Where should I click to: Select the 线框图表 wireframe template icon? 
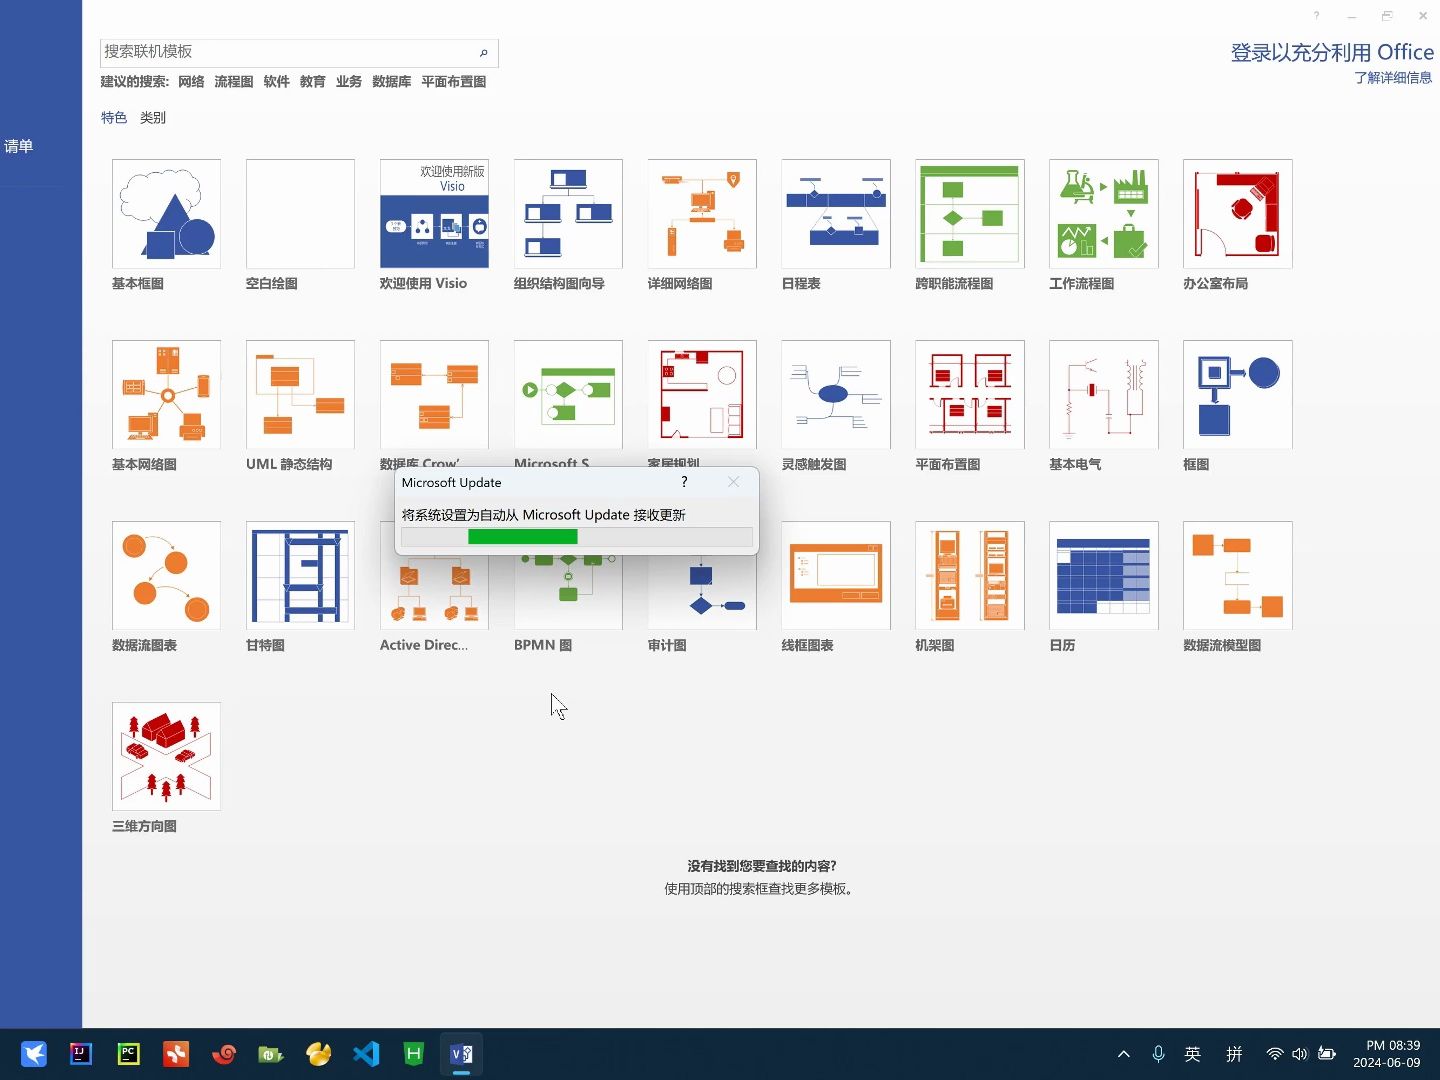click(x=836, y=576)
